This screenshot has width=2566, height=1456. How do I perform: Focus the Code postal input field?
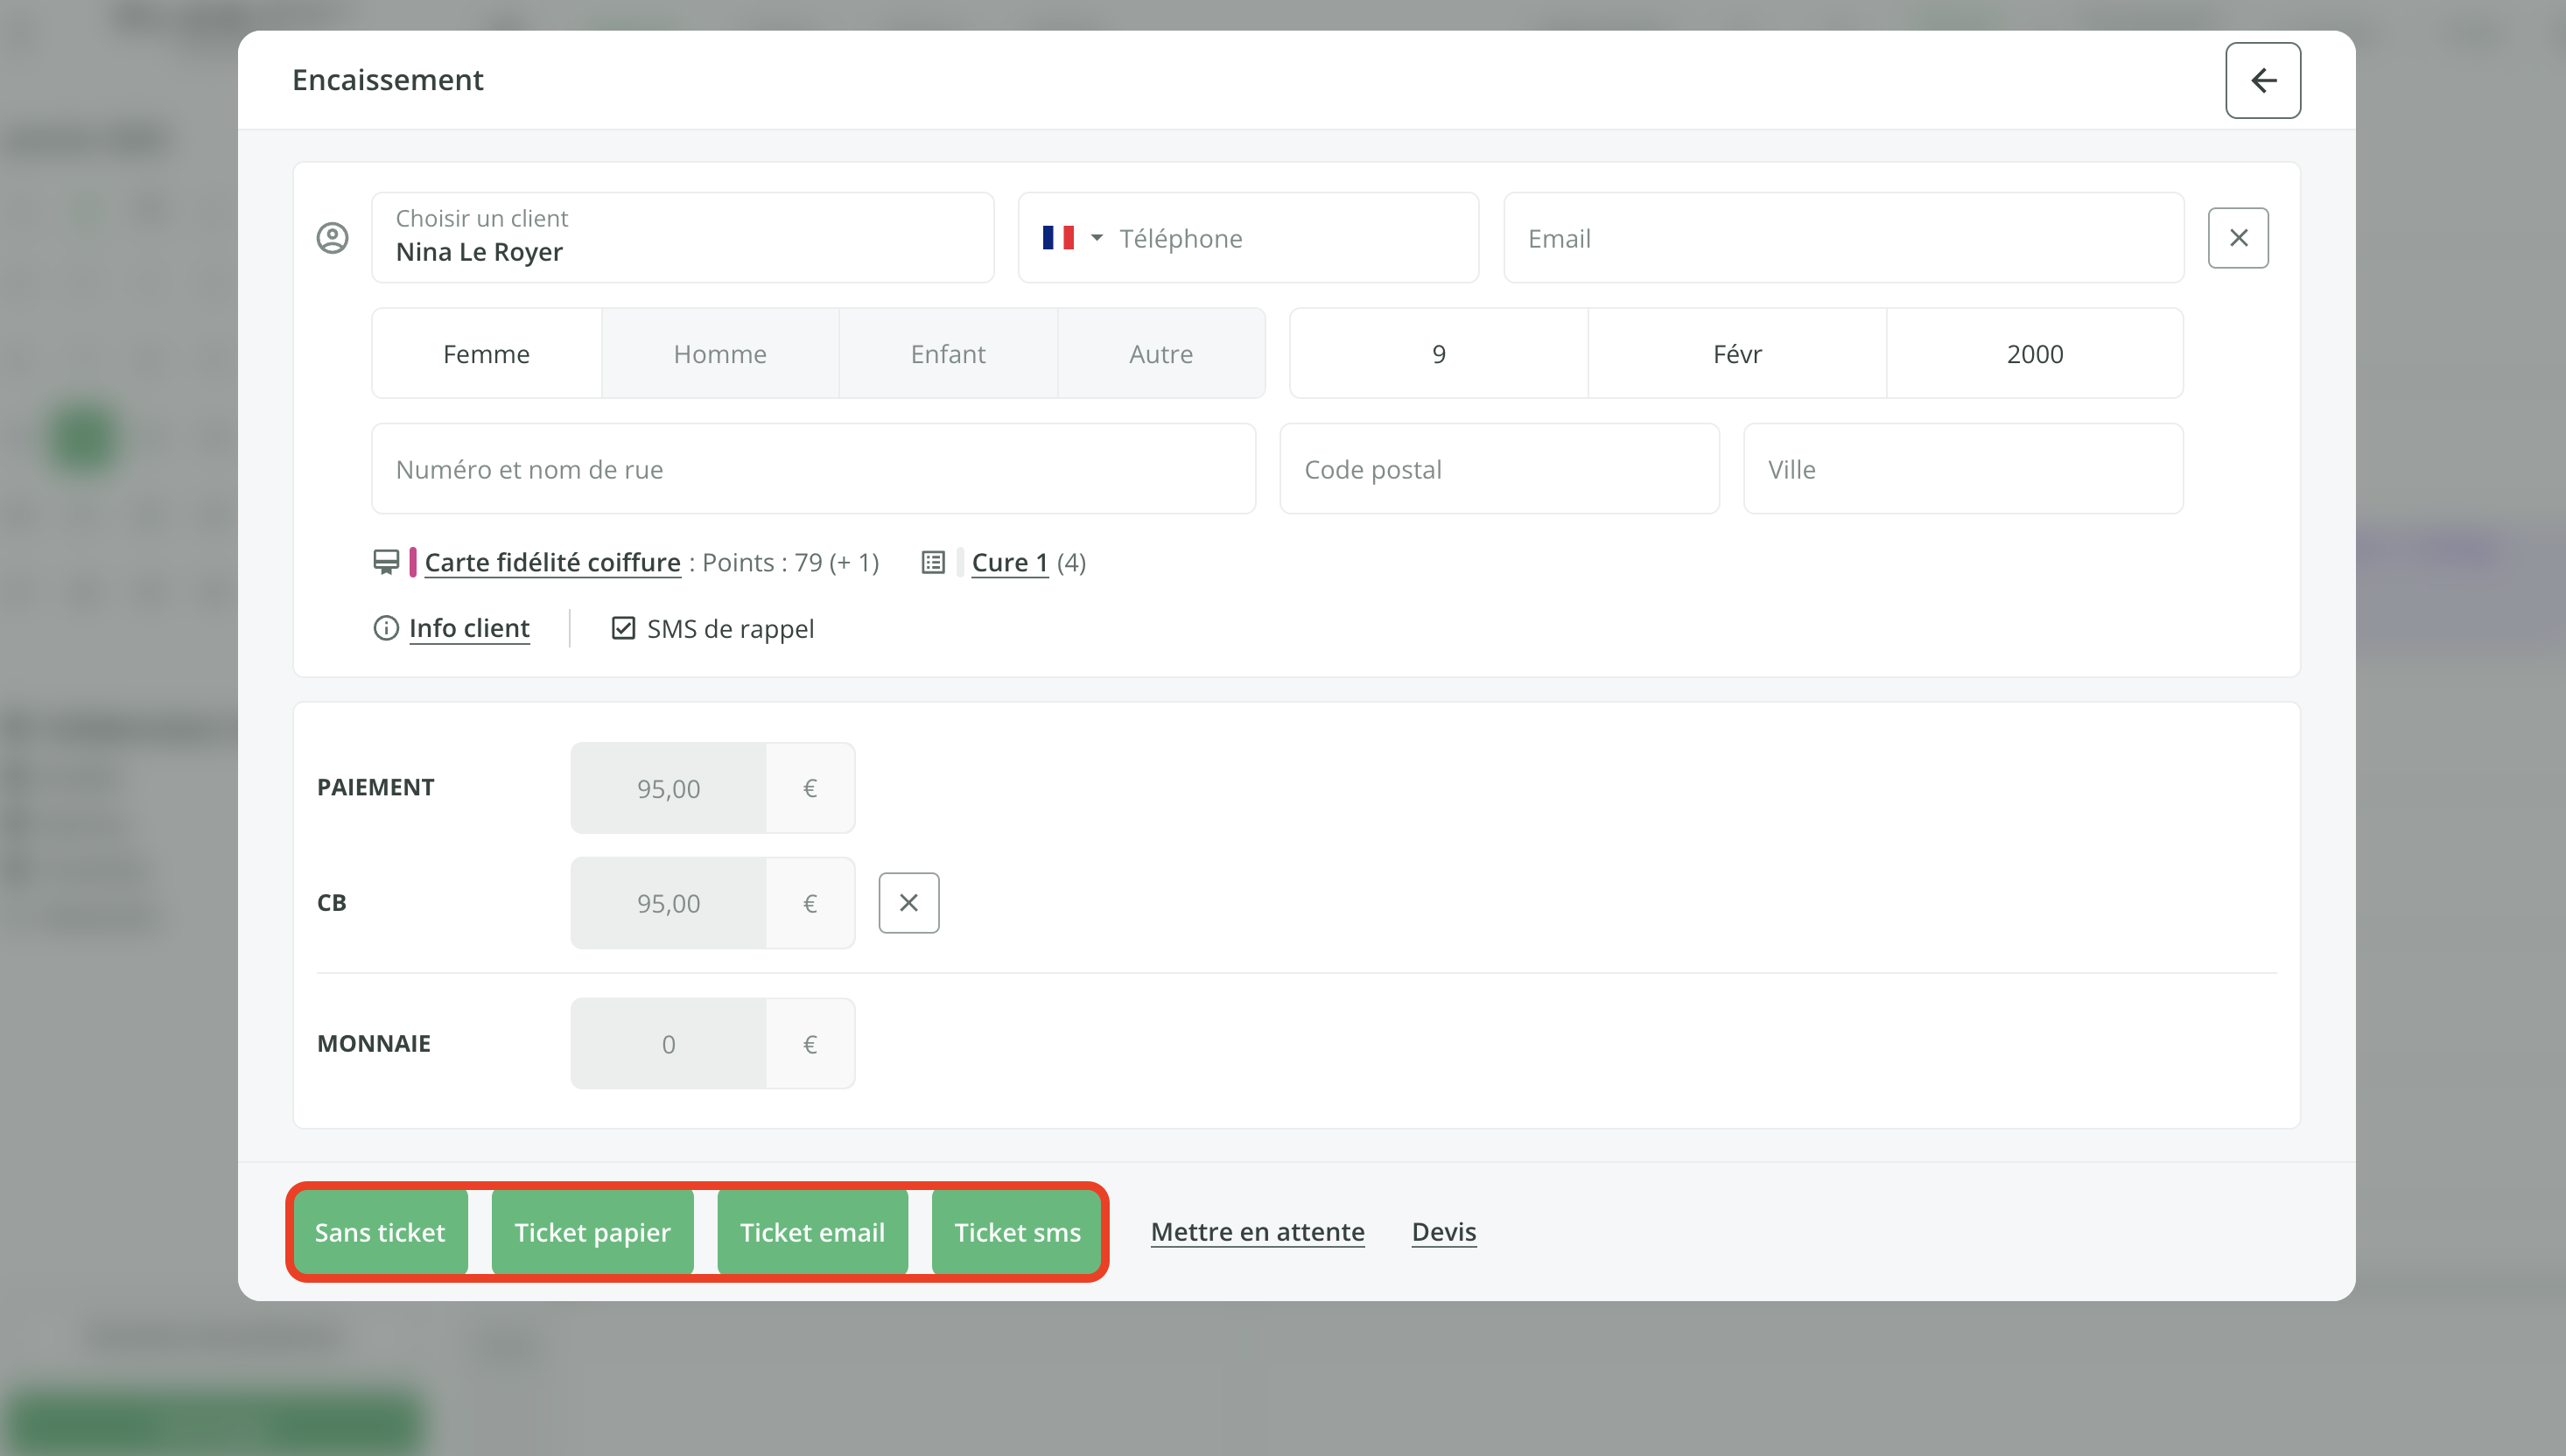click(x=1499, y=469)
